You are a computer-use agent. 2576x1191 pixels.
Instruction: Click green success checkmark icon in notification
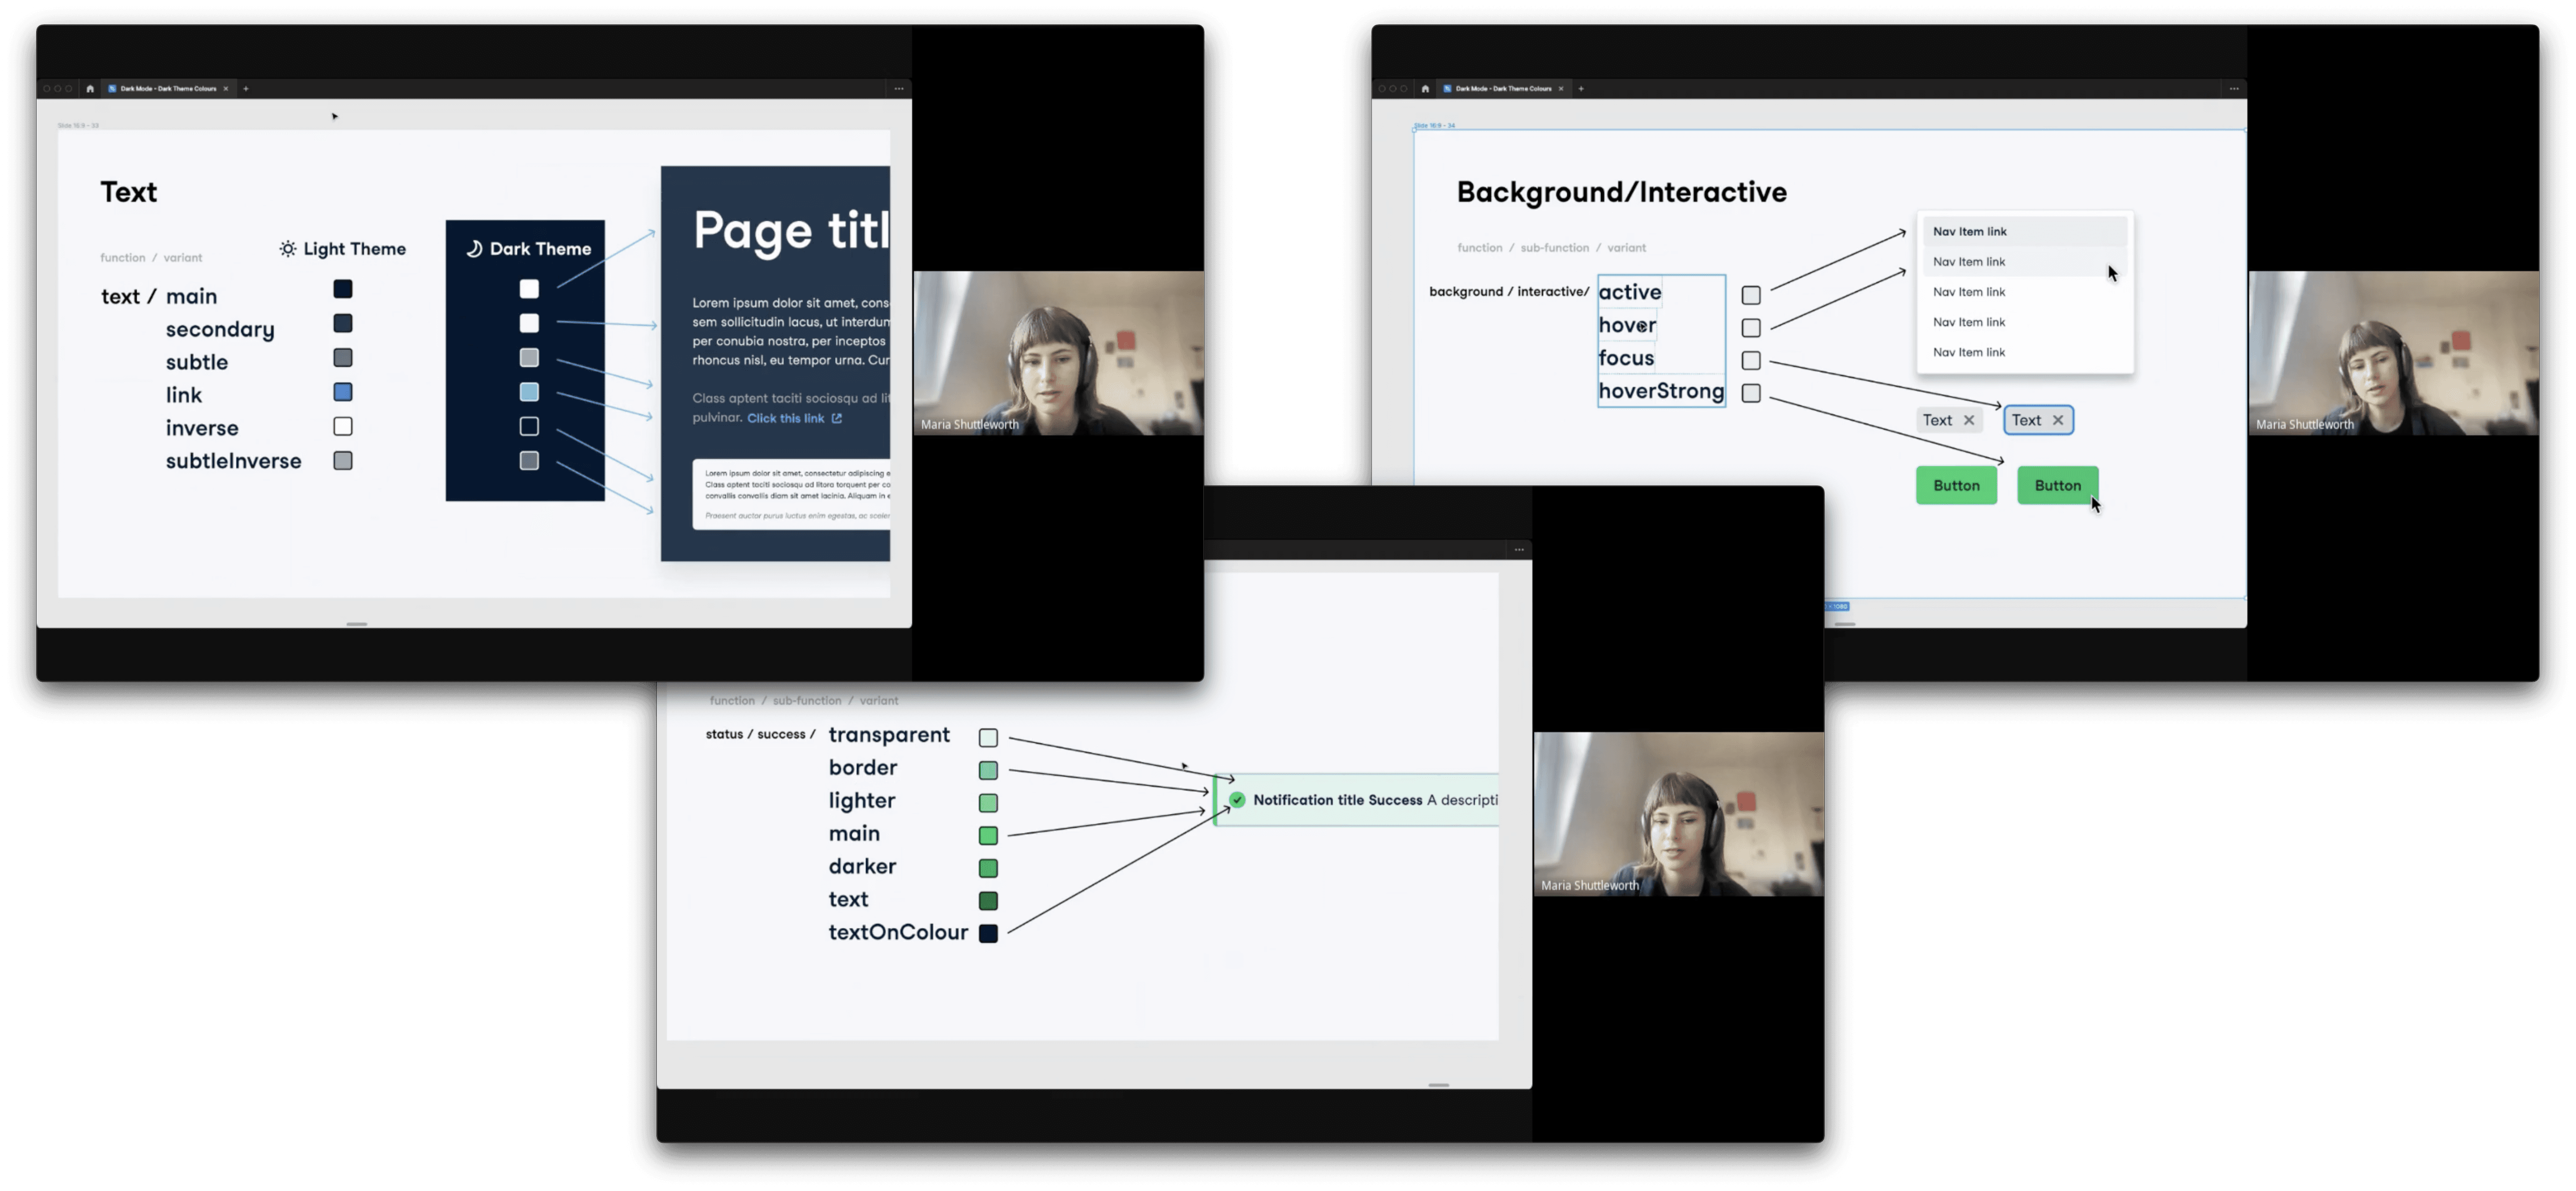1237,800
